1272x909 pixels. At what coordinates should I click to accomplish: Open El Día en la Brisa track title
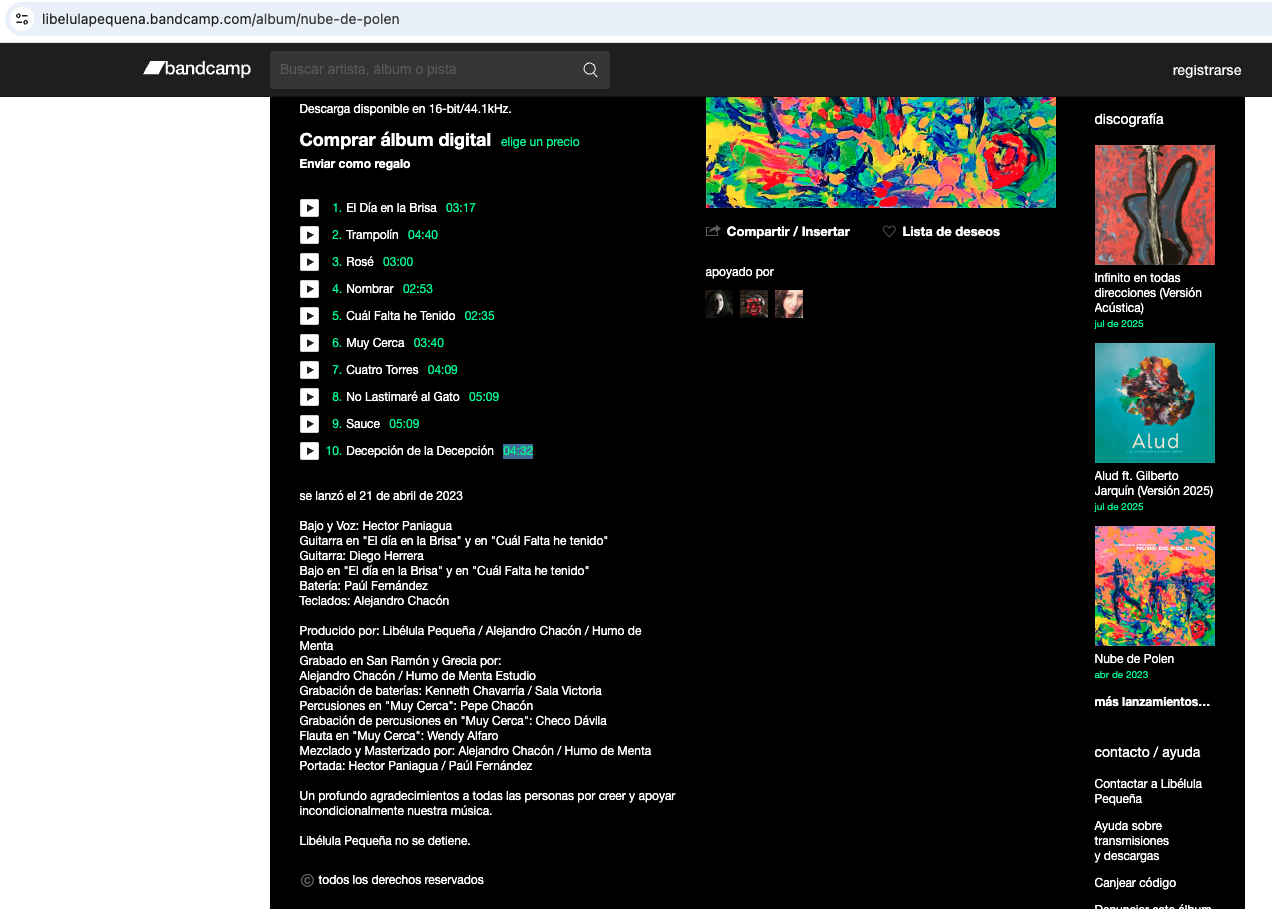(391, 208)
